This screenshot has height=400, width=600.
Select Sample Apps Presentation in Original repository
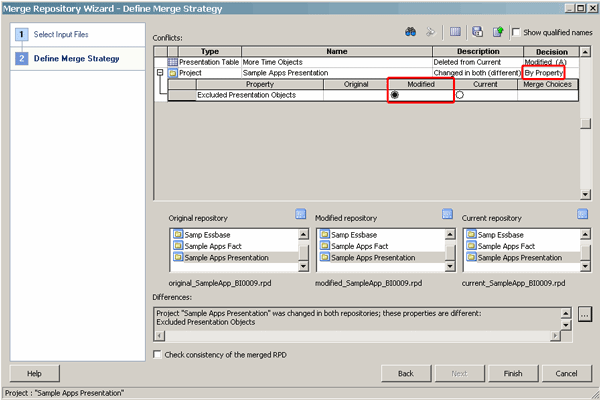click(227, 258)
